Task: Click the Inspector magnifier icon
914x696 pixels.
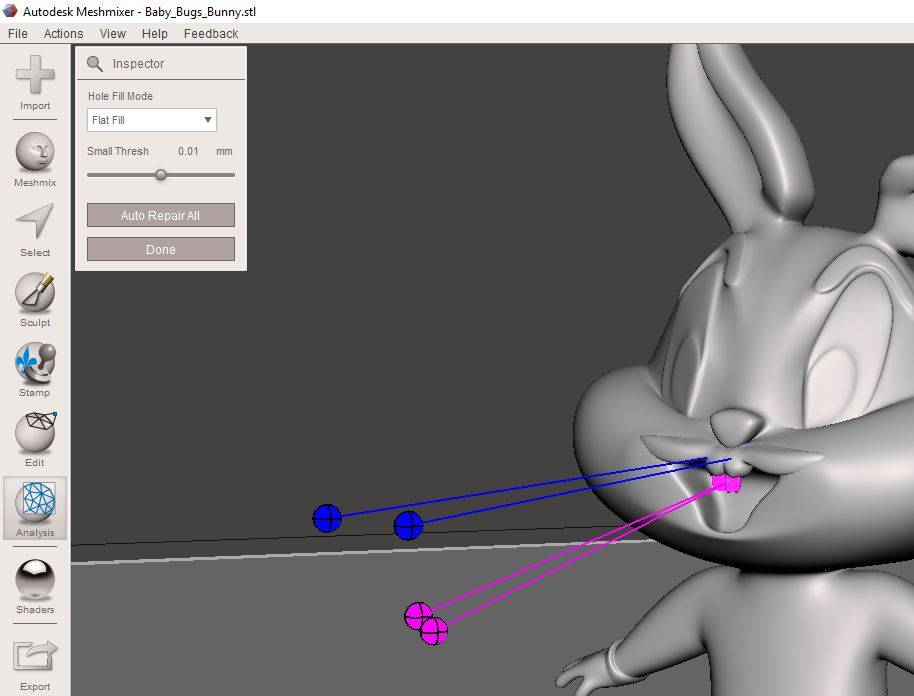Action: 94,64
